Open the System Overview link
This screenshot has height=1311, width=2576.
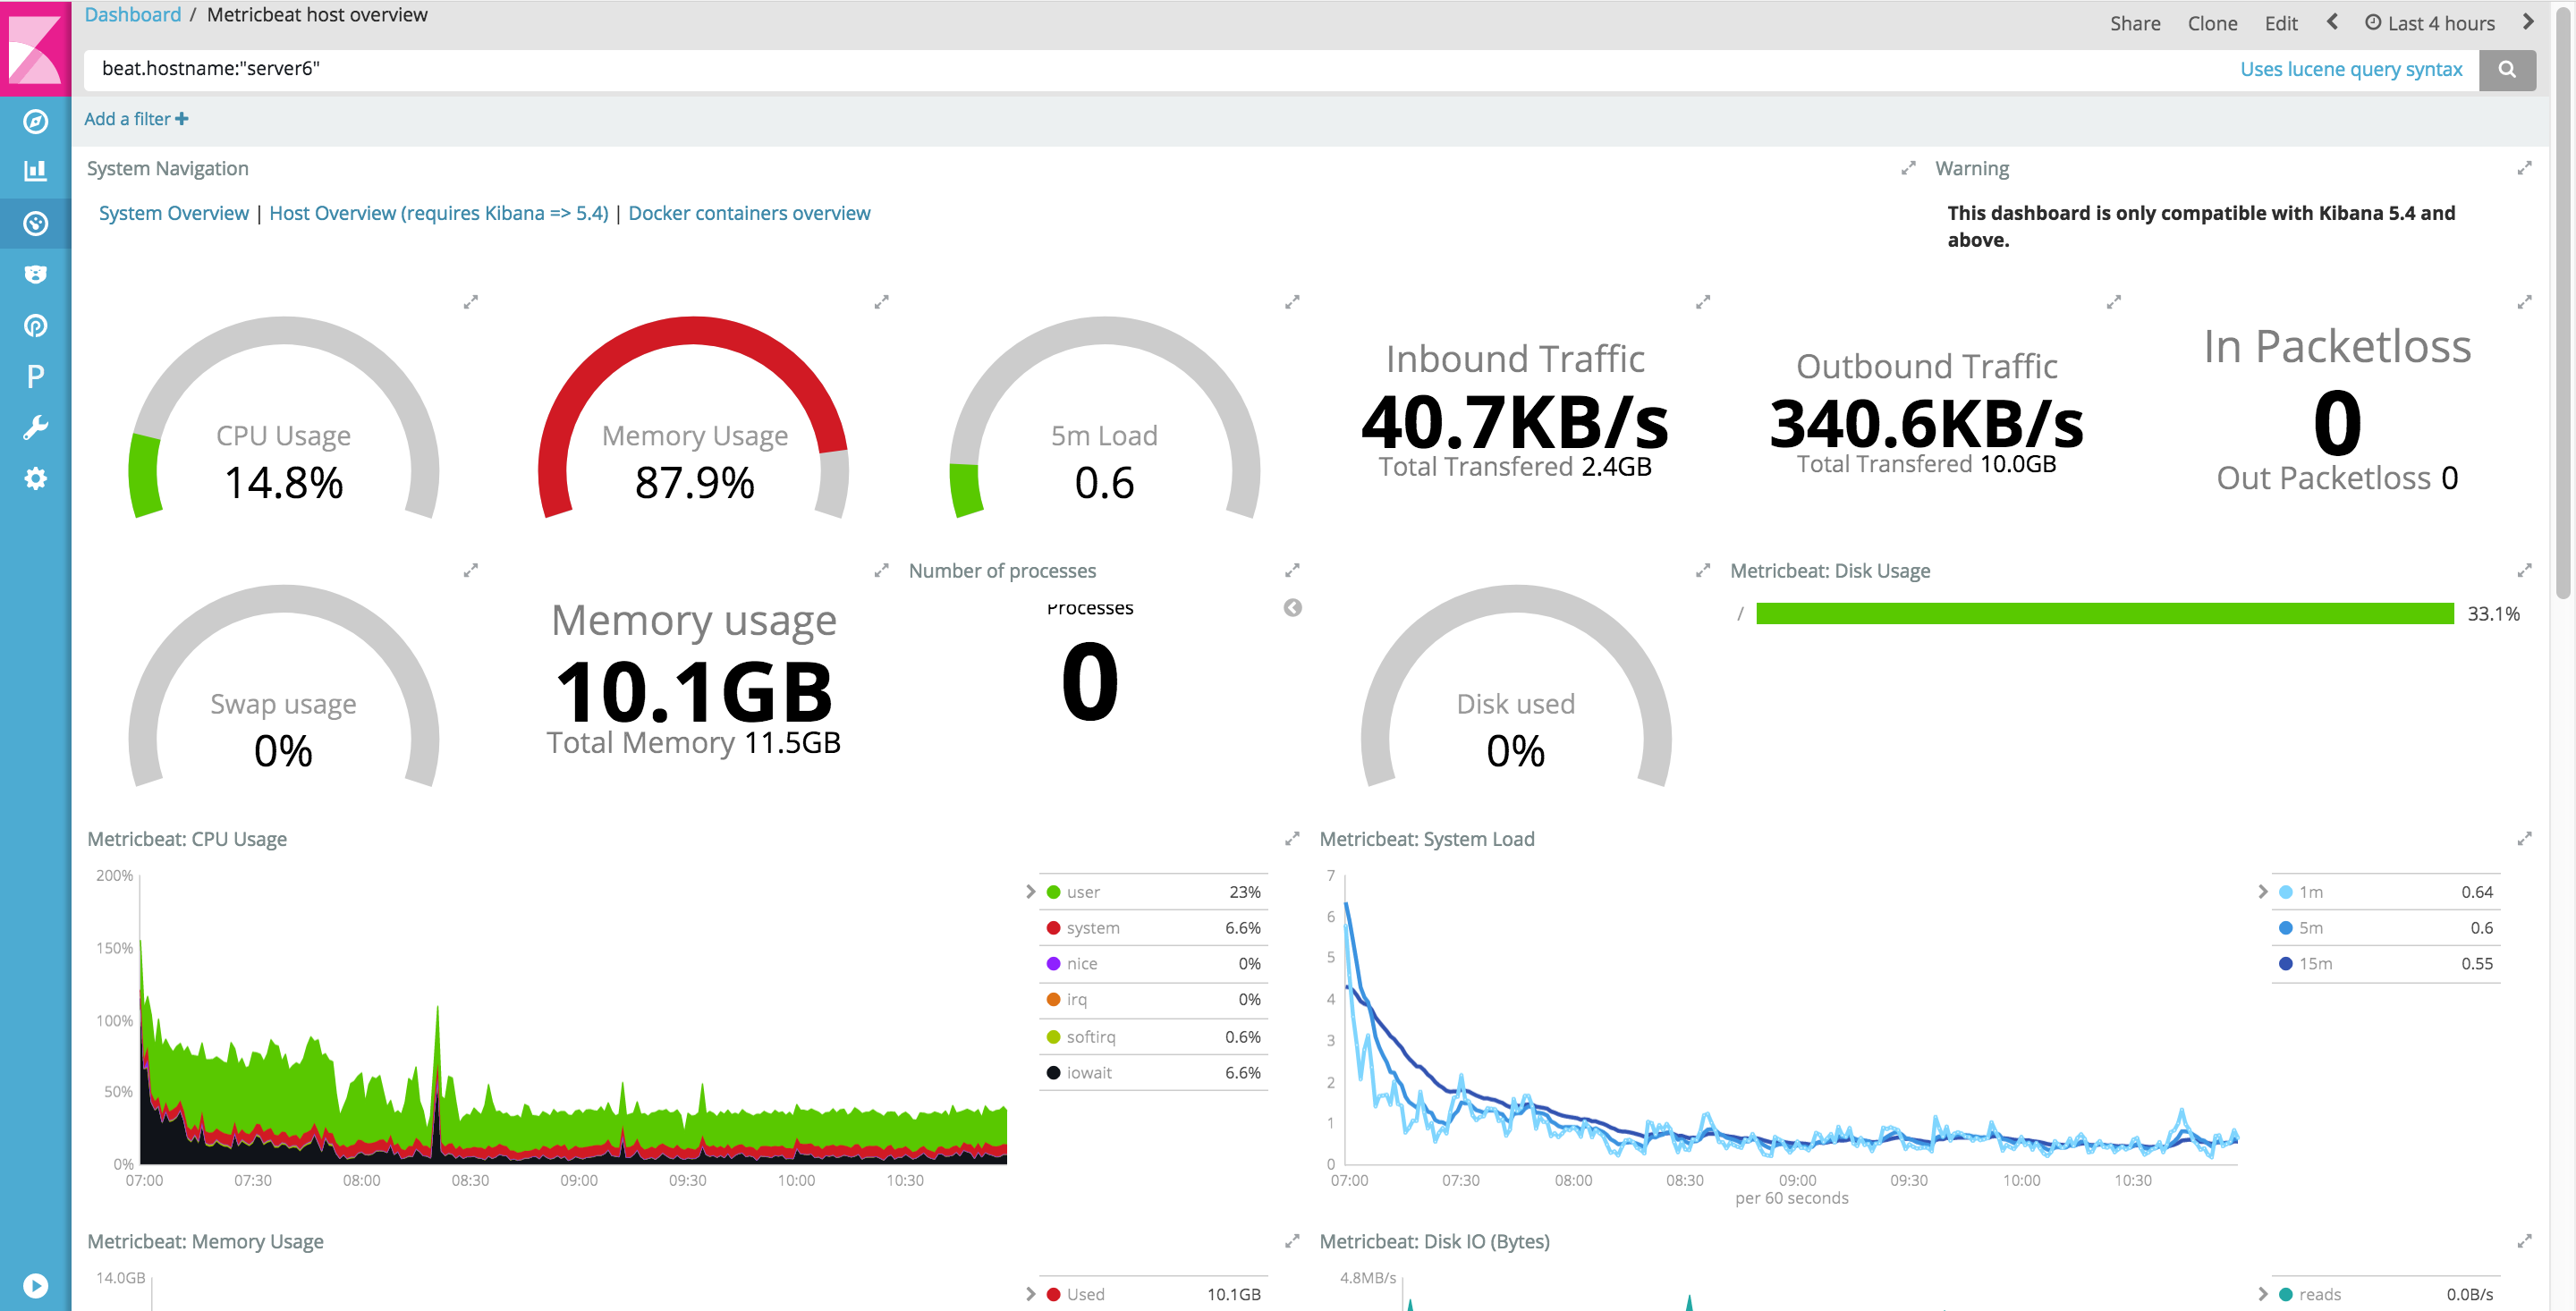click(x=174, y=213)
